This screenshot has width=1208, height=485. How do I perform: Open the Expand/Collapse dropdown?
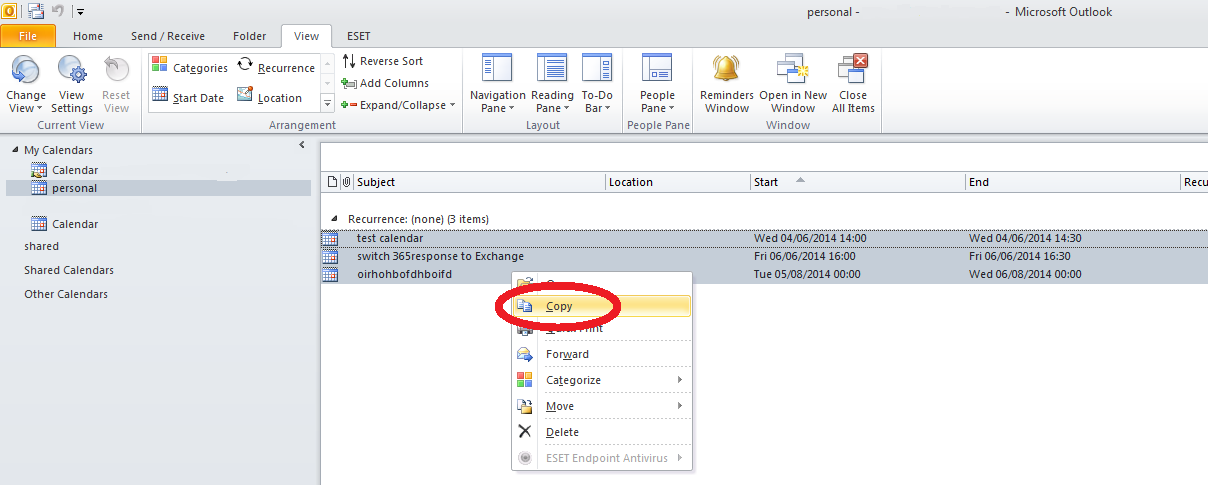pos(398,105)
